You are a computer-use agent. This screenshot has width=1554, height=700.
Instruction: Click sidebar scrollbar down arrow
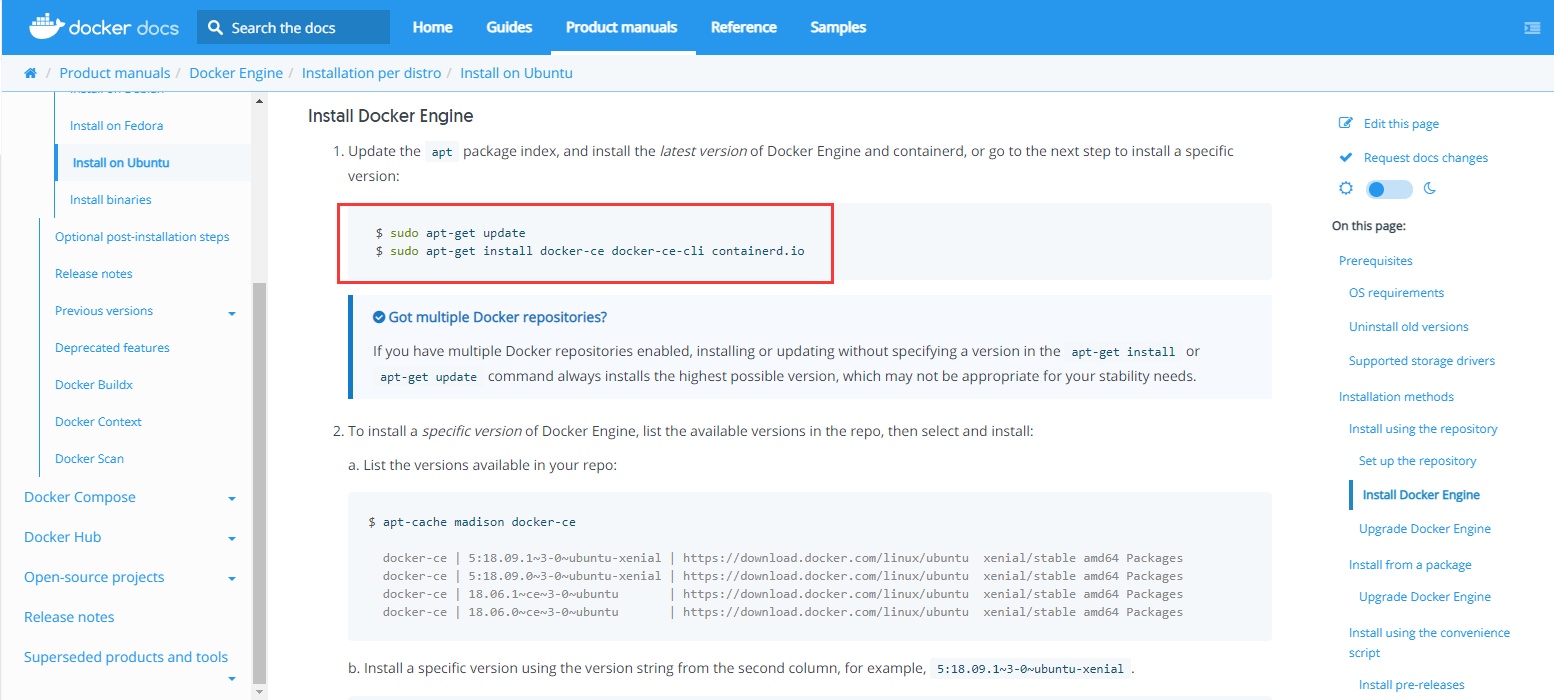click(x=260, y=691)
